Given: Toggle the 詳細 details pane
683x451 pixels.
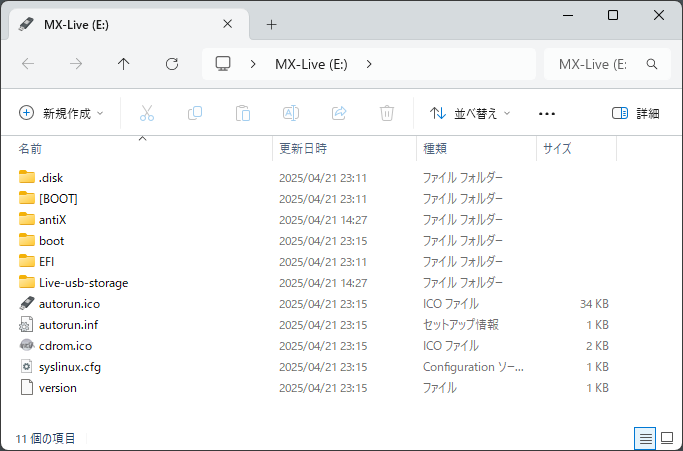Looking at the screenshot, I should point(636,113).
